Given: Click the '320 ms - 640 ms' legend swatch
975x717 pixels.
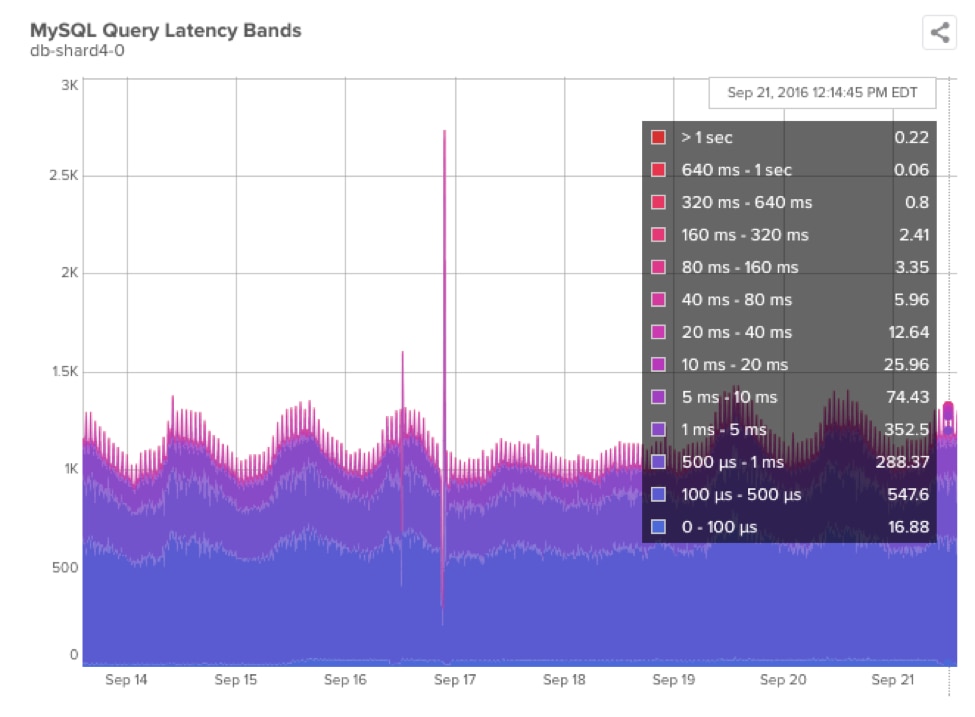Looking at the screenshot, I should [x=658, y=202].
